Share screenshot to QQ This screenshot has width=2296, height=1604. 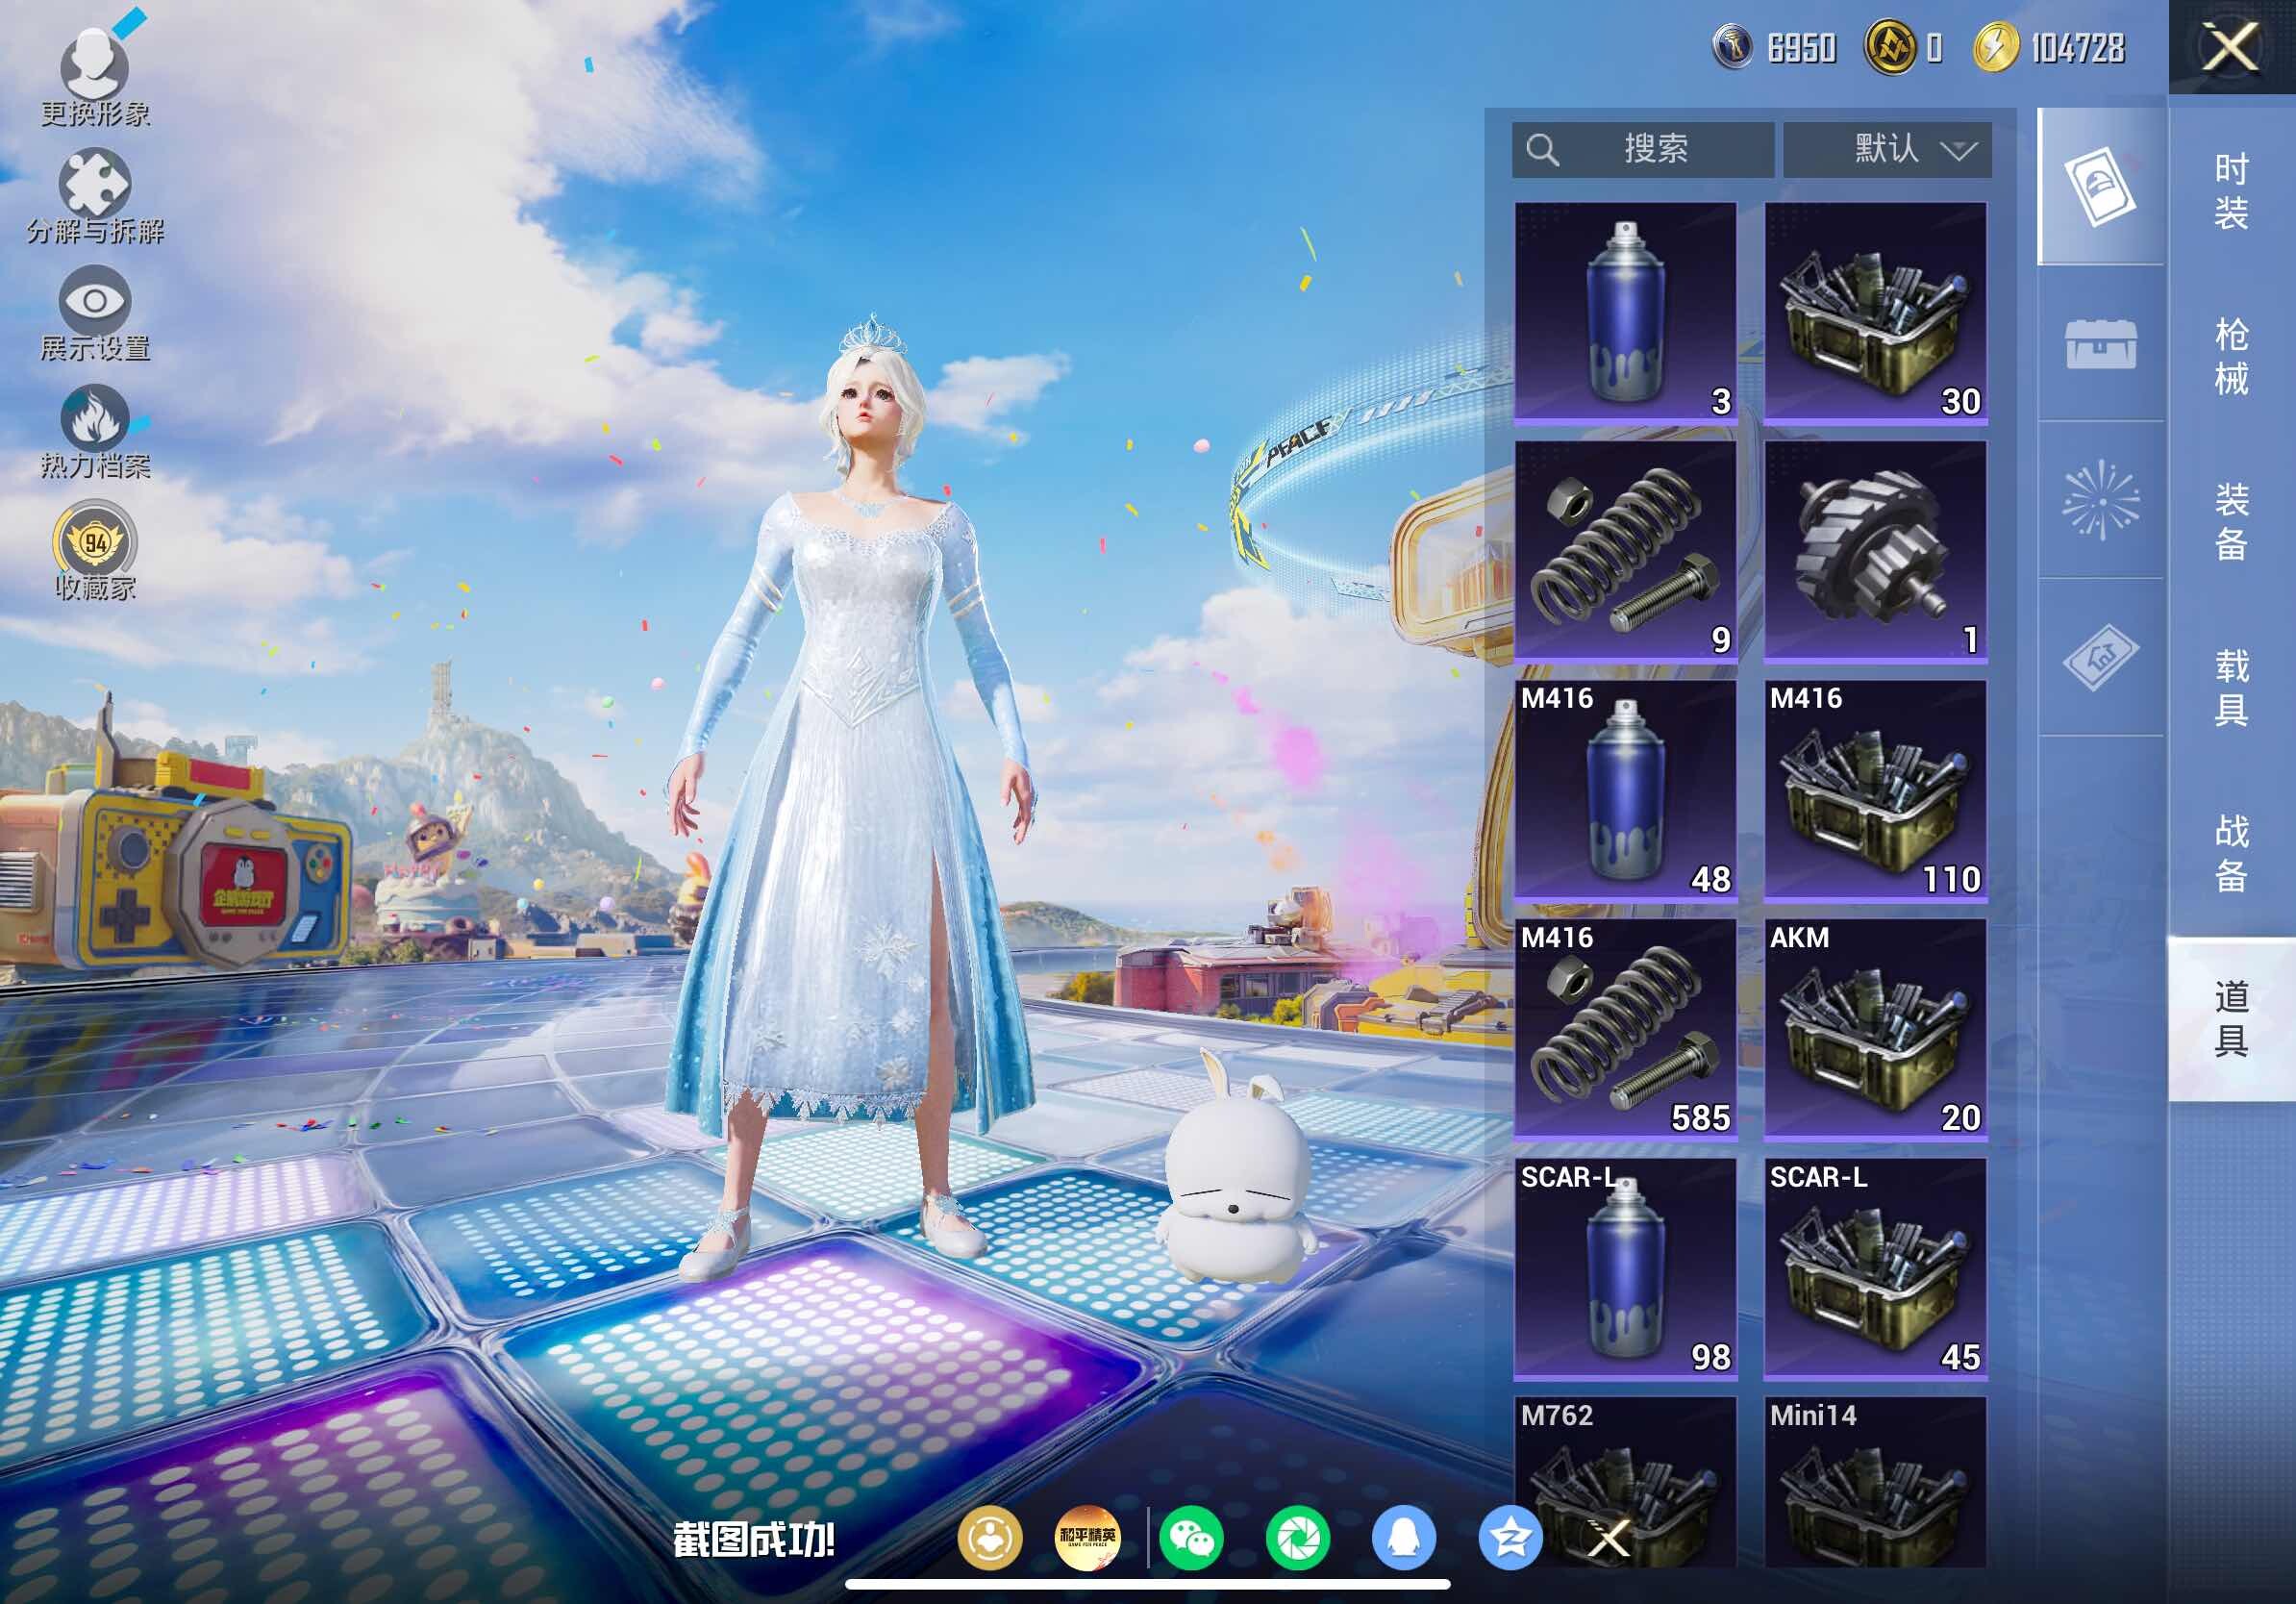tap(1404, 1538)
